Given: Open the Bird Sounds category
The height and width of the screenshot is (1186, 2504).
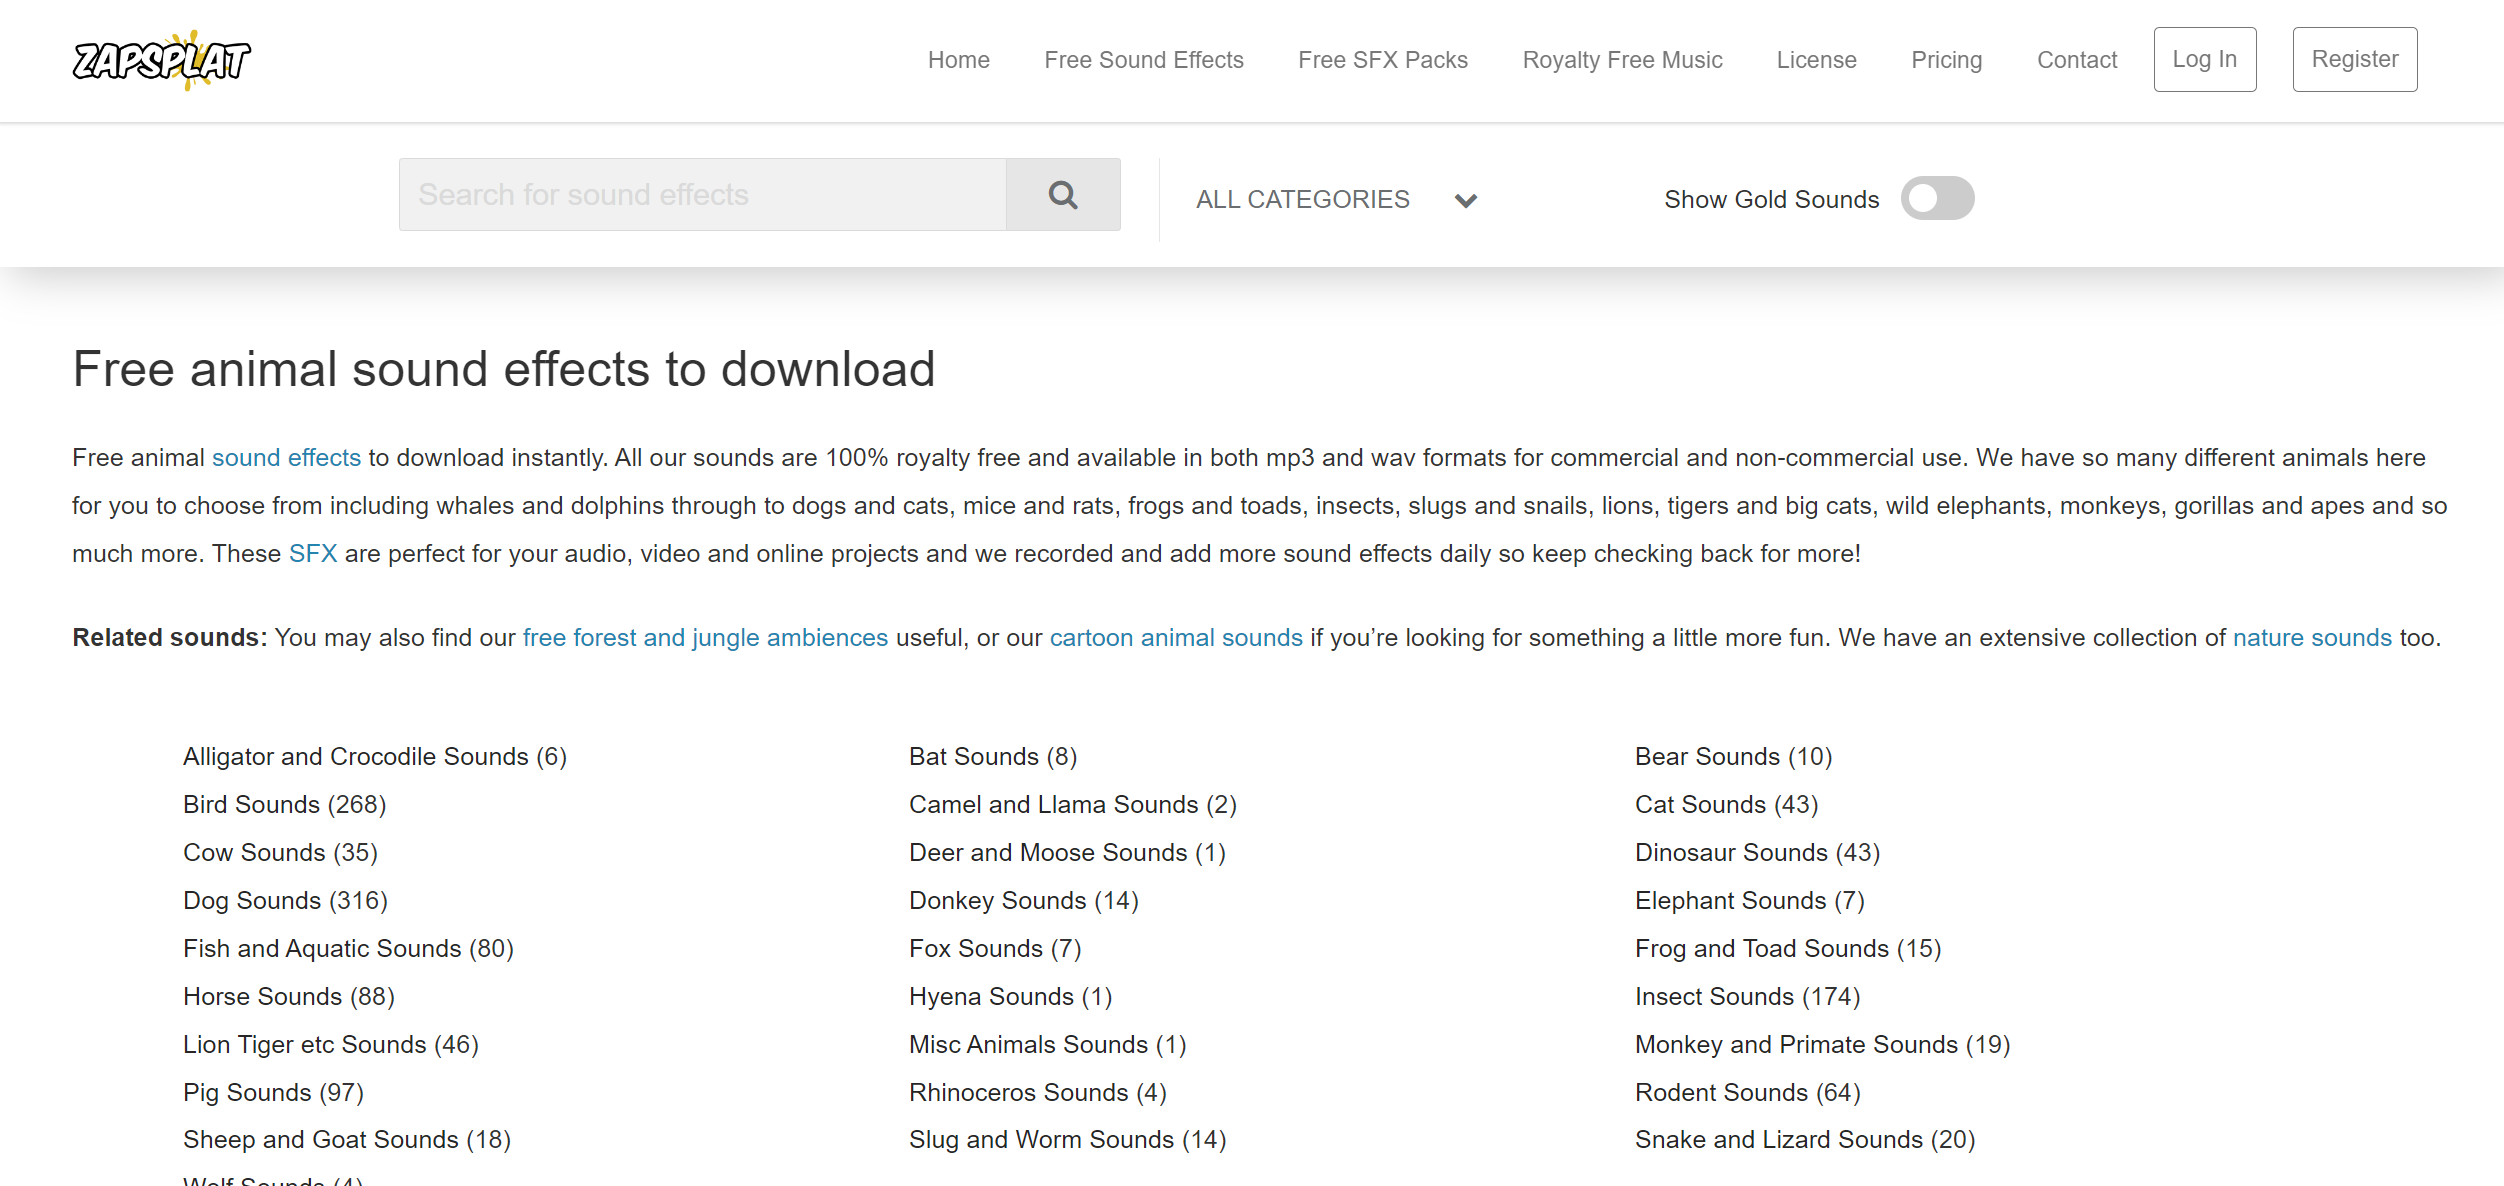Looking at the screenshot, I should (x=284, y=805).
